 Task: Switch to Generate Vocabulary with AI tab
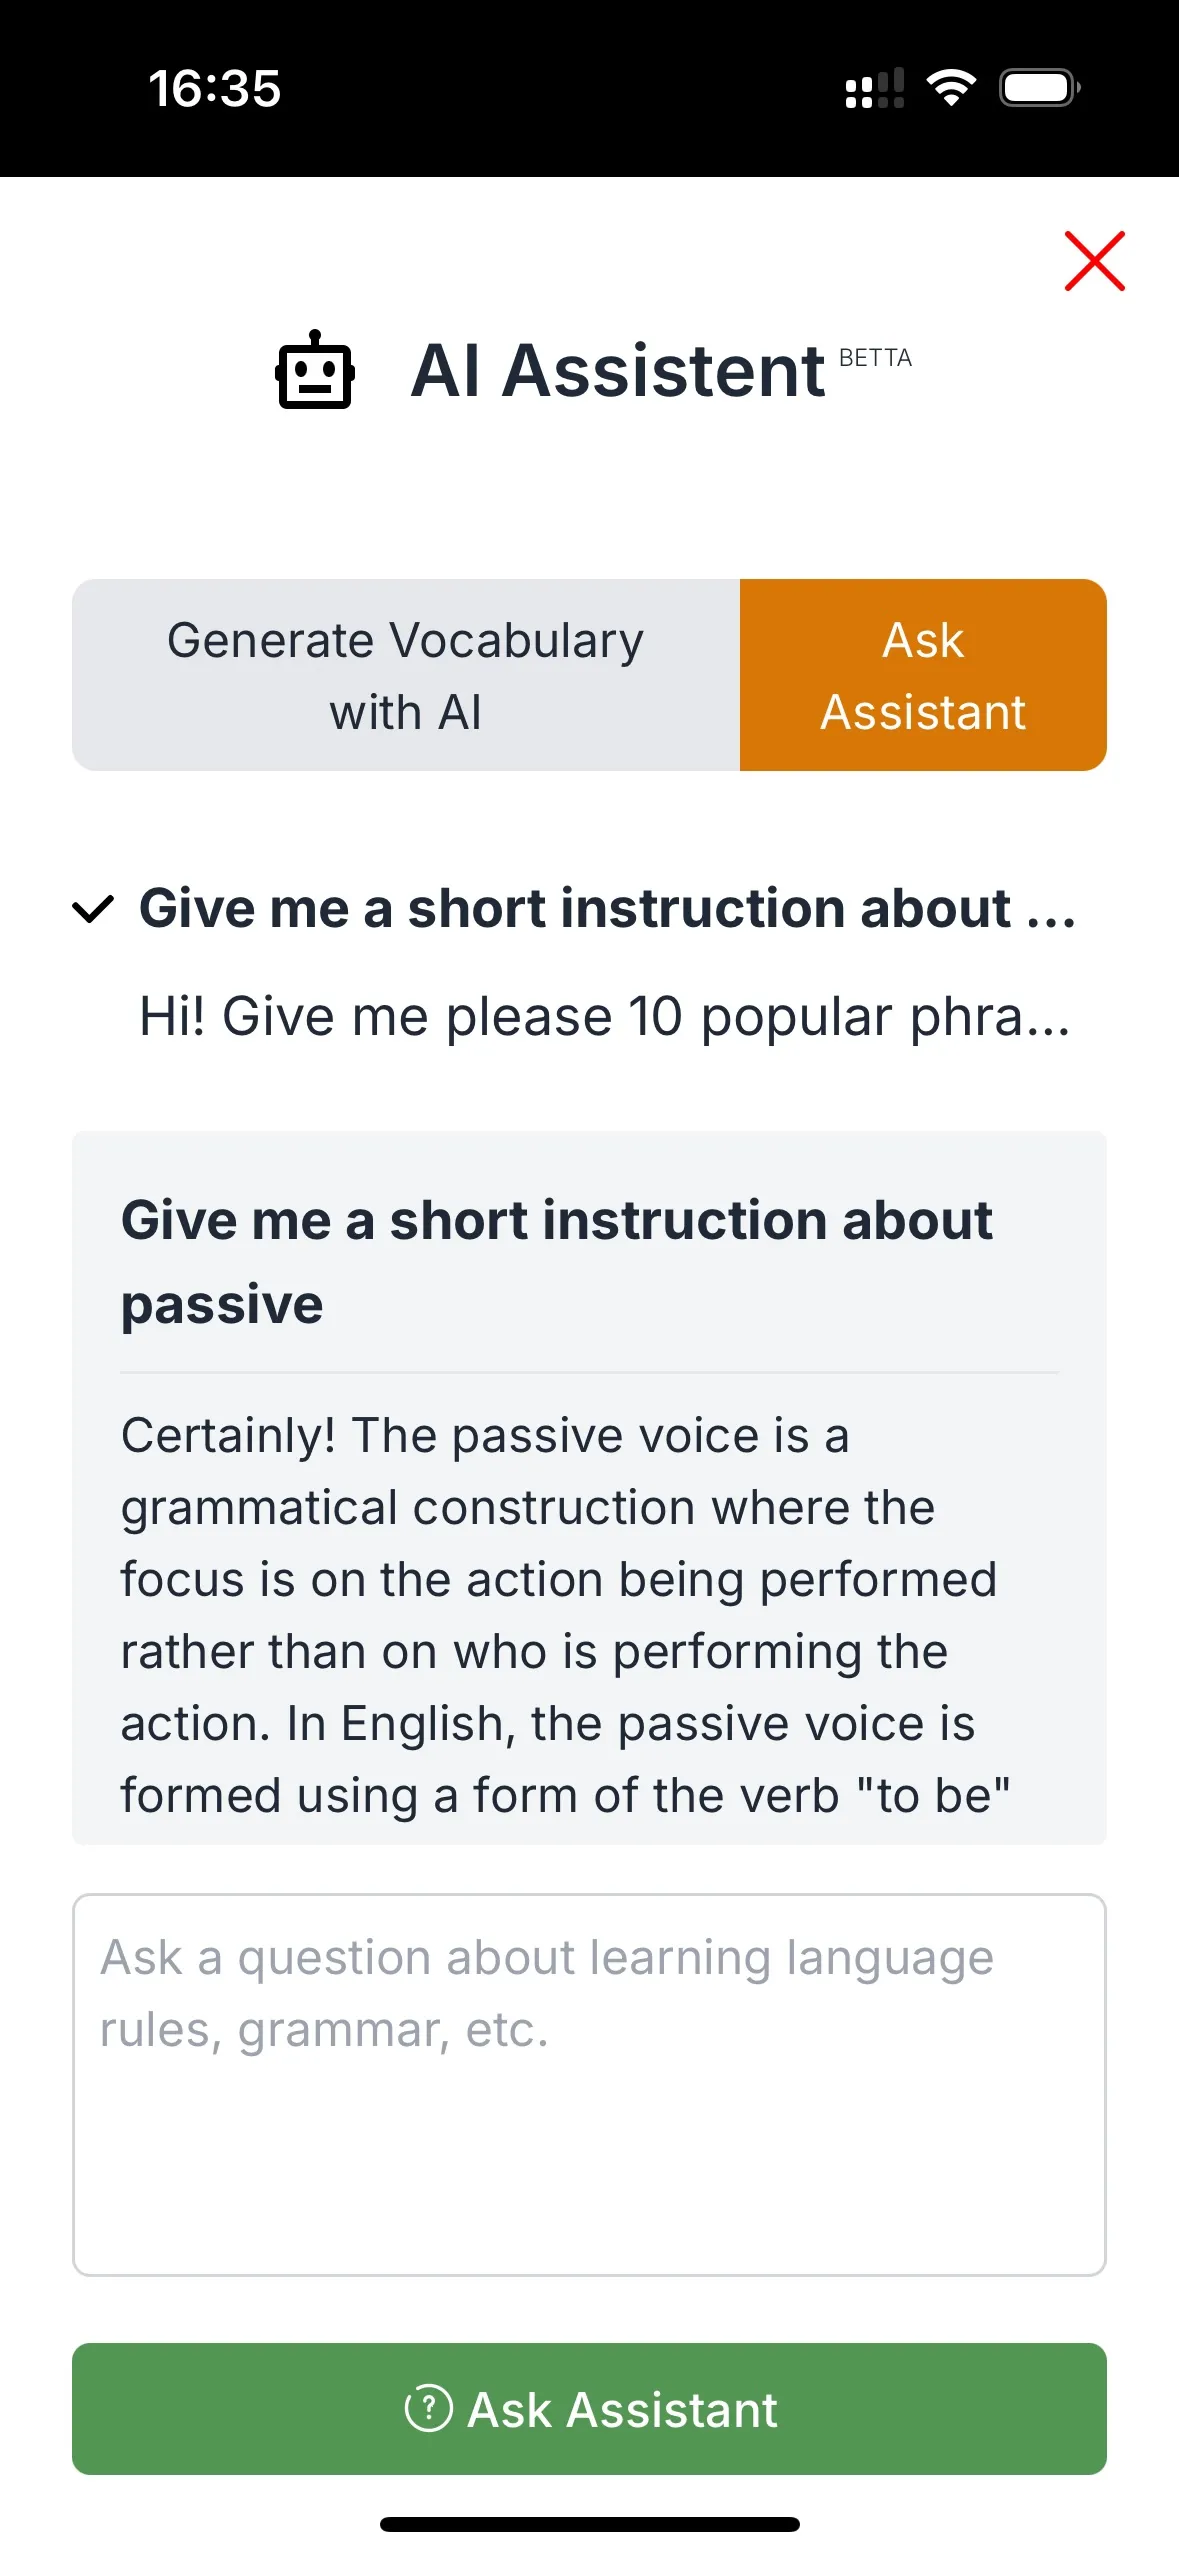tap(406, 675)
